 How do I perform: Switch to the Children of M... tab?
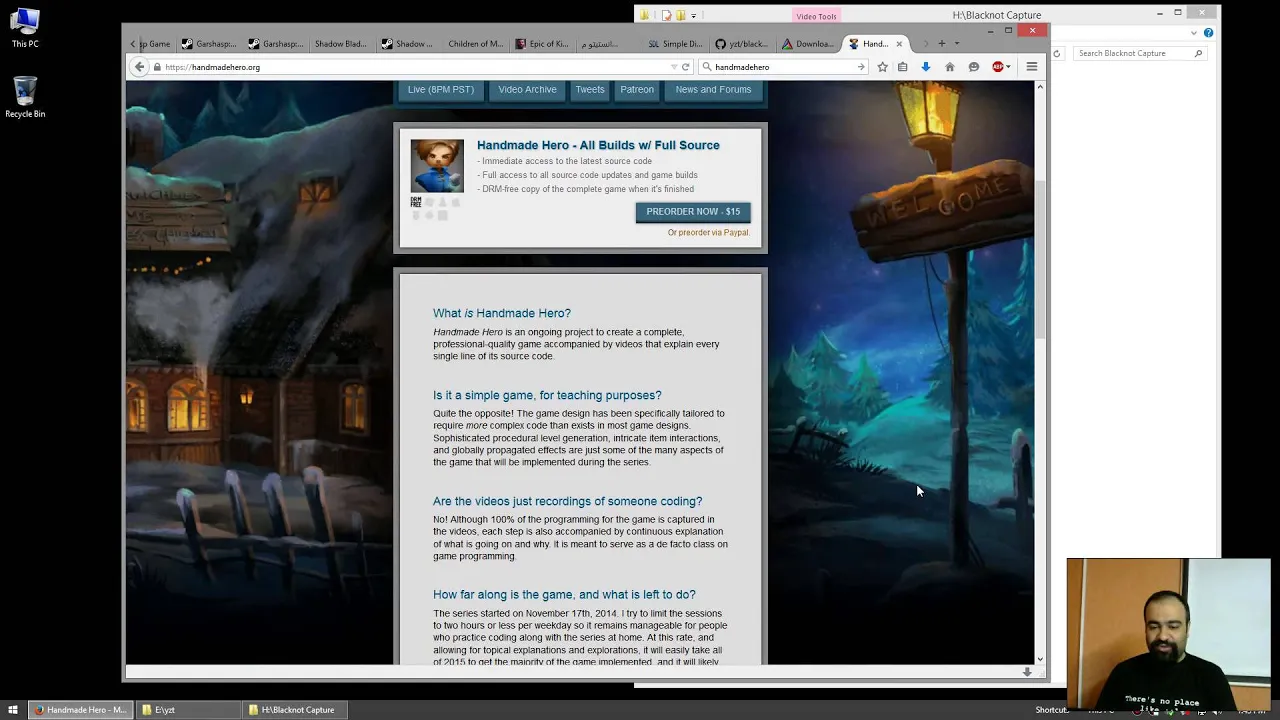pyautogui.click(x=475, y=44)
